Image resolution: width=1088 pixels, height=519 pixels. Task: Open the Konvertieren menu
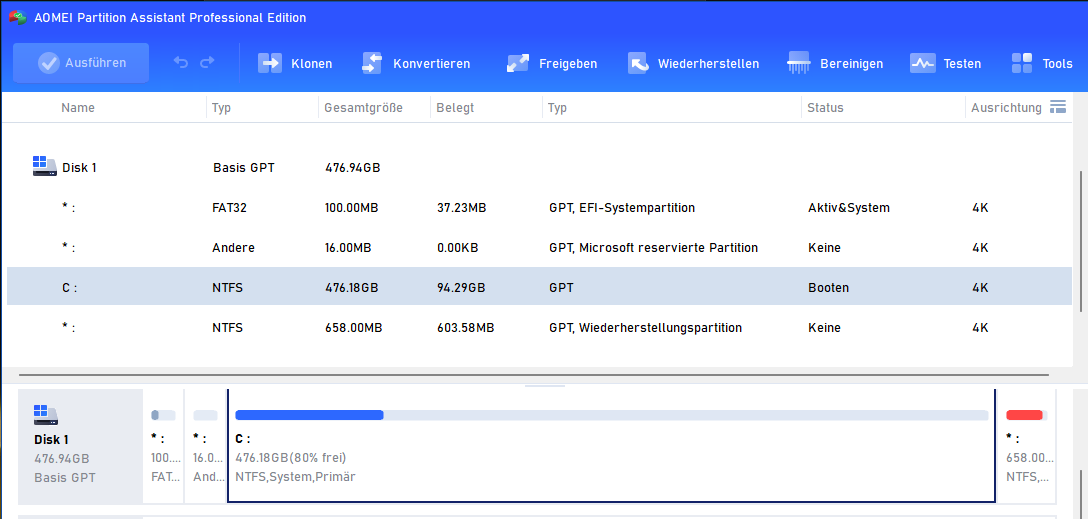[416, 64]
